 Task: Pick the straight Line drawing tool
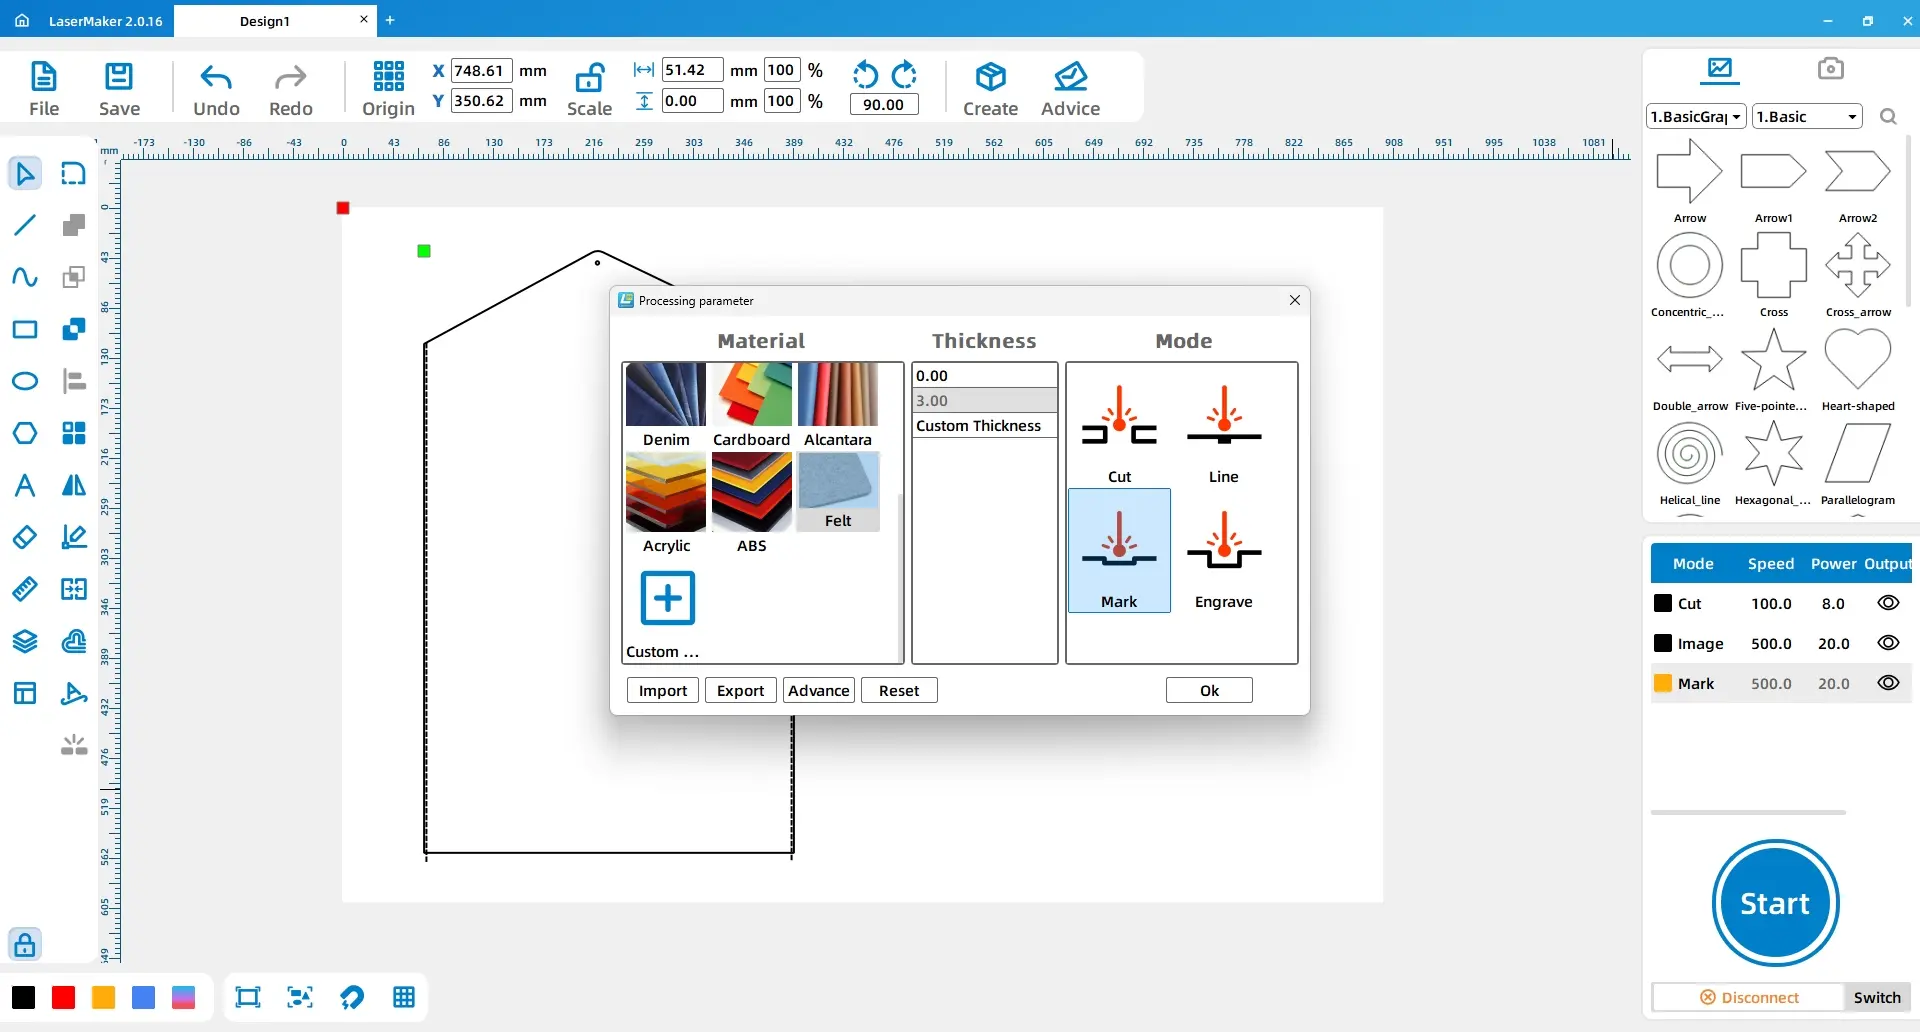click(x=25, y=225)
